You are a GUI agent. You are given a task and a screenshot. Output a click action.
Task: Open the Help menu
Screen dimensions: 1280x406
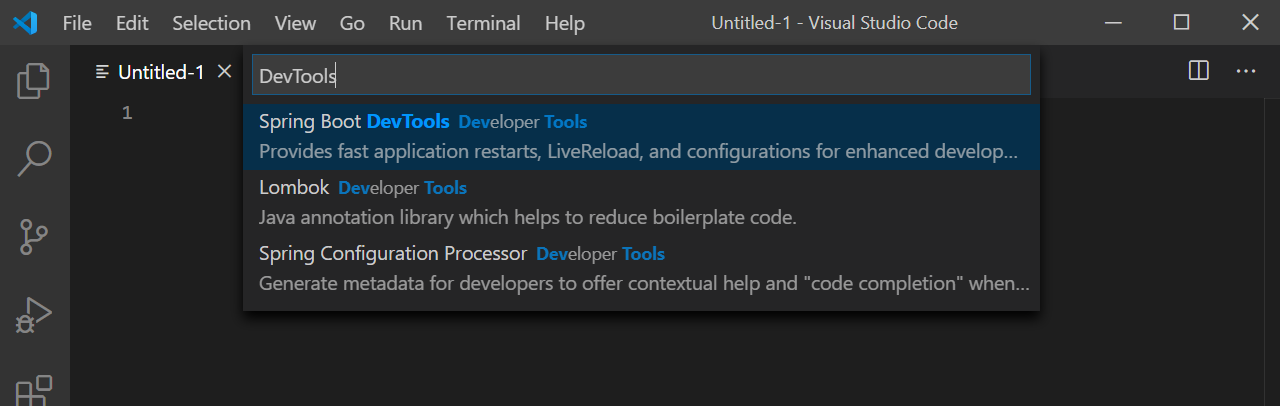point(564,23)
